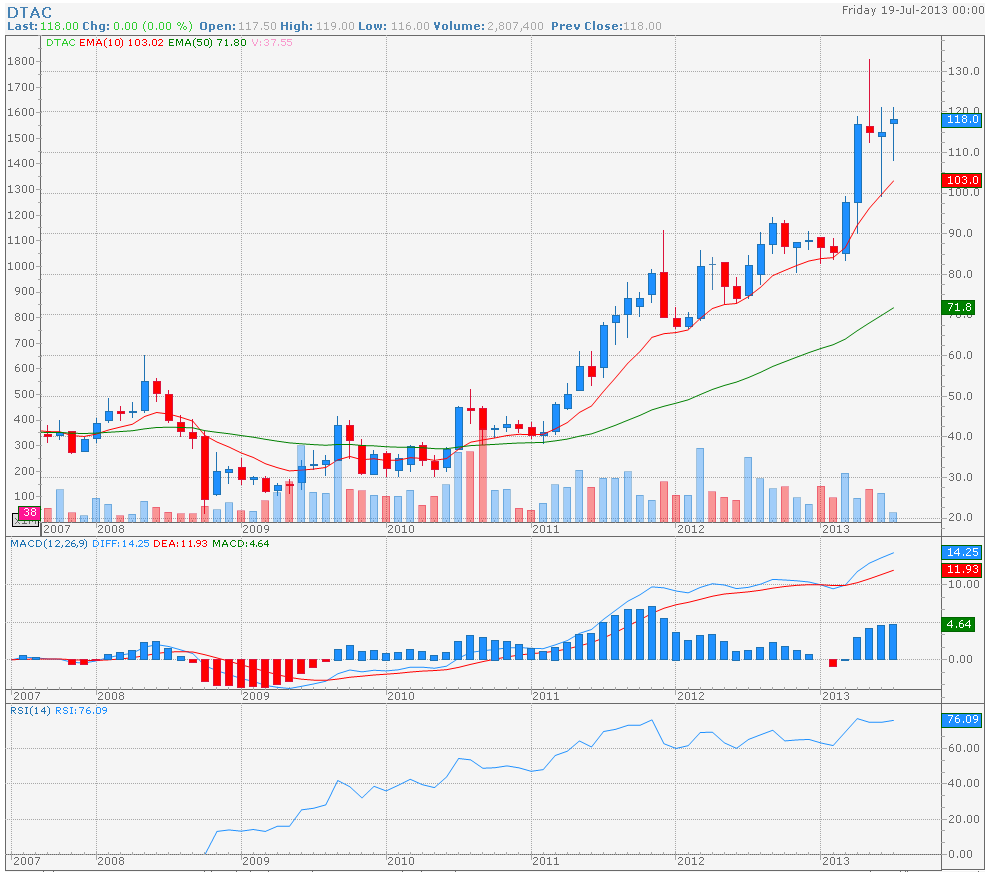Image resolution: width=989 pixels, height=872 pixels.
Task: Click 2012 on the MACD panel time axis
Action: pyautogui.click(x=691, y=696)
